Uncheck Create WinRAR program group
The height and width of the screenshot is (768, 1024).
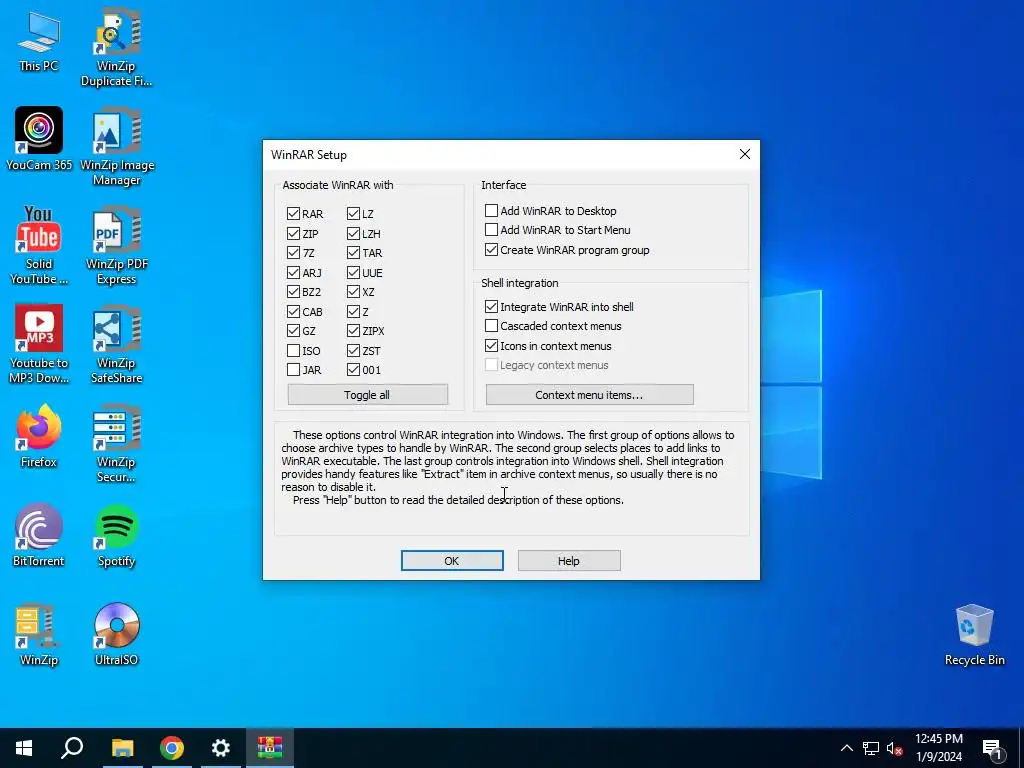pos(491,249)
